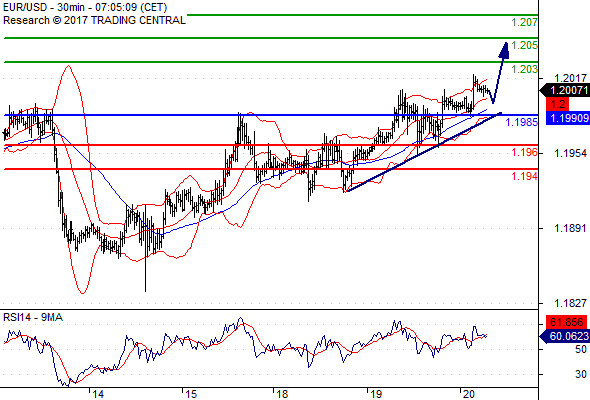Select the 1.203 resistance level label

click(524, 69)
